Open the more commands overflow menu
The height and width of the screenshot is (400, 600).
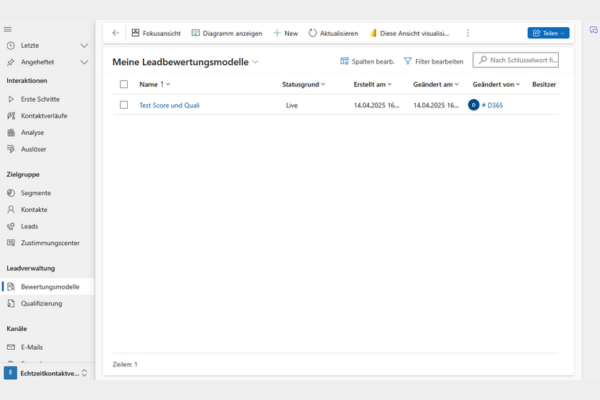click(x=468, y=33)
